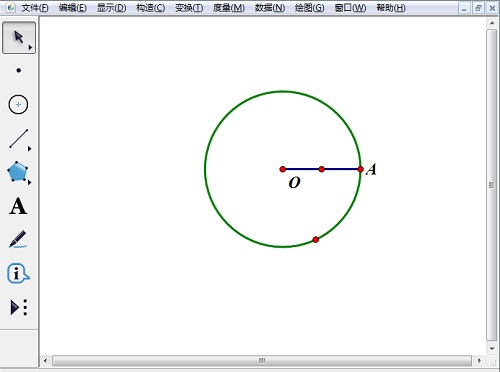500x372 pixels.
Task: Click the horizontal scrollbar thumb
Action: (262, 360)
